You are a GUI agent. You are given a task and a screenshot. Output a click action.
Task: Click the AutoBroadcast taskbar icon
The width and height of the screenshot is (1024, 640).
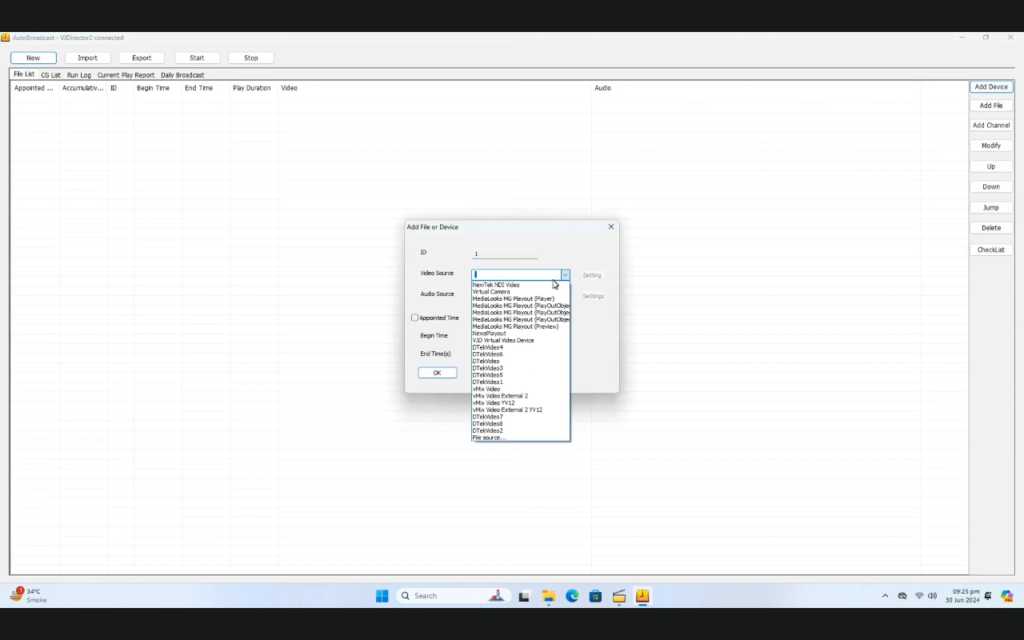click(x=642, y=596)
